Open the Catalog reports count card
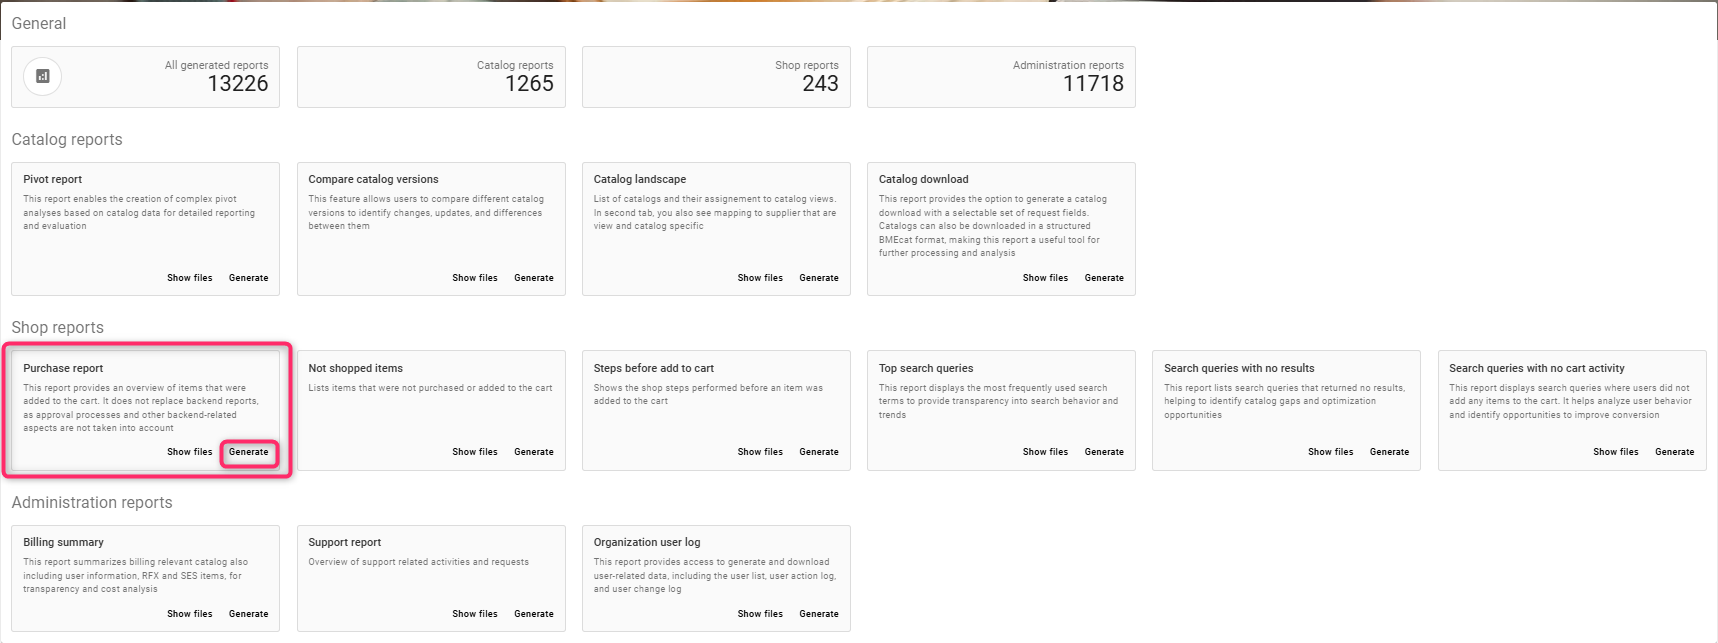Image resolution: width=1718 pixels, height=643 pixels. coord(431,77)
